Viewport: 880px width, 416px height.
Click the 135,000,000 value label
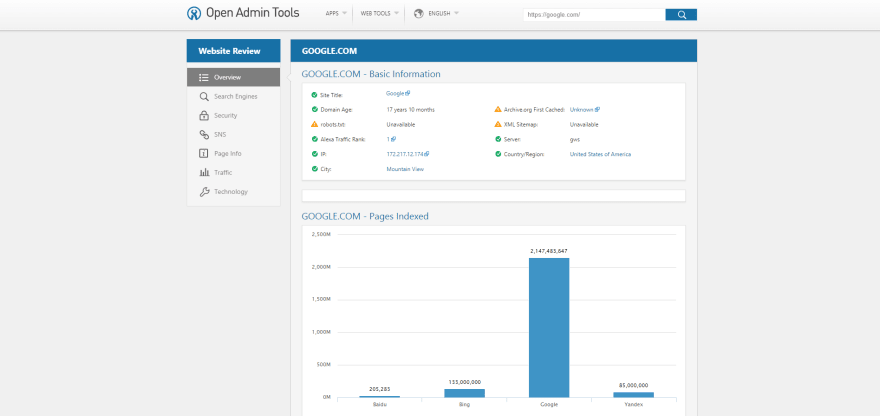[x=465, y=382]
